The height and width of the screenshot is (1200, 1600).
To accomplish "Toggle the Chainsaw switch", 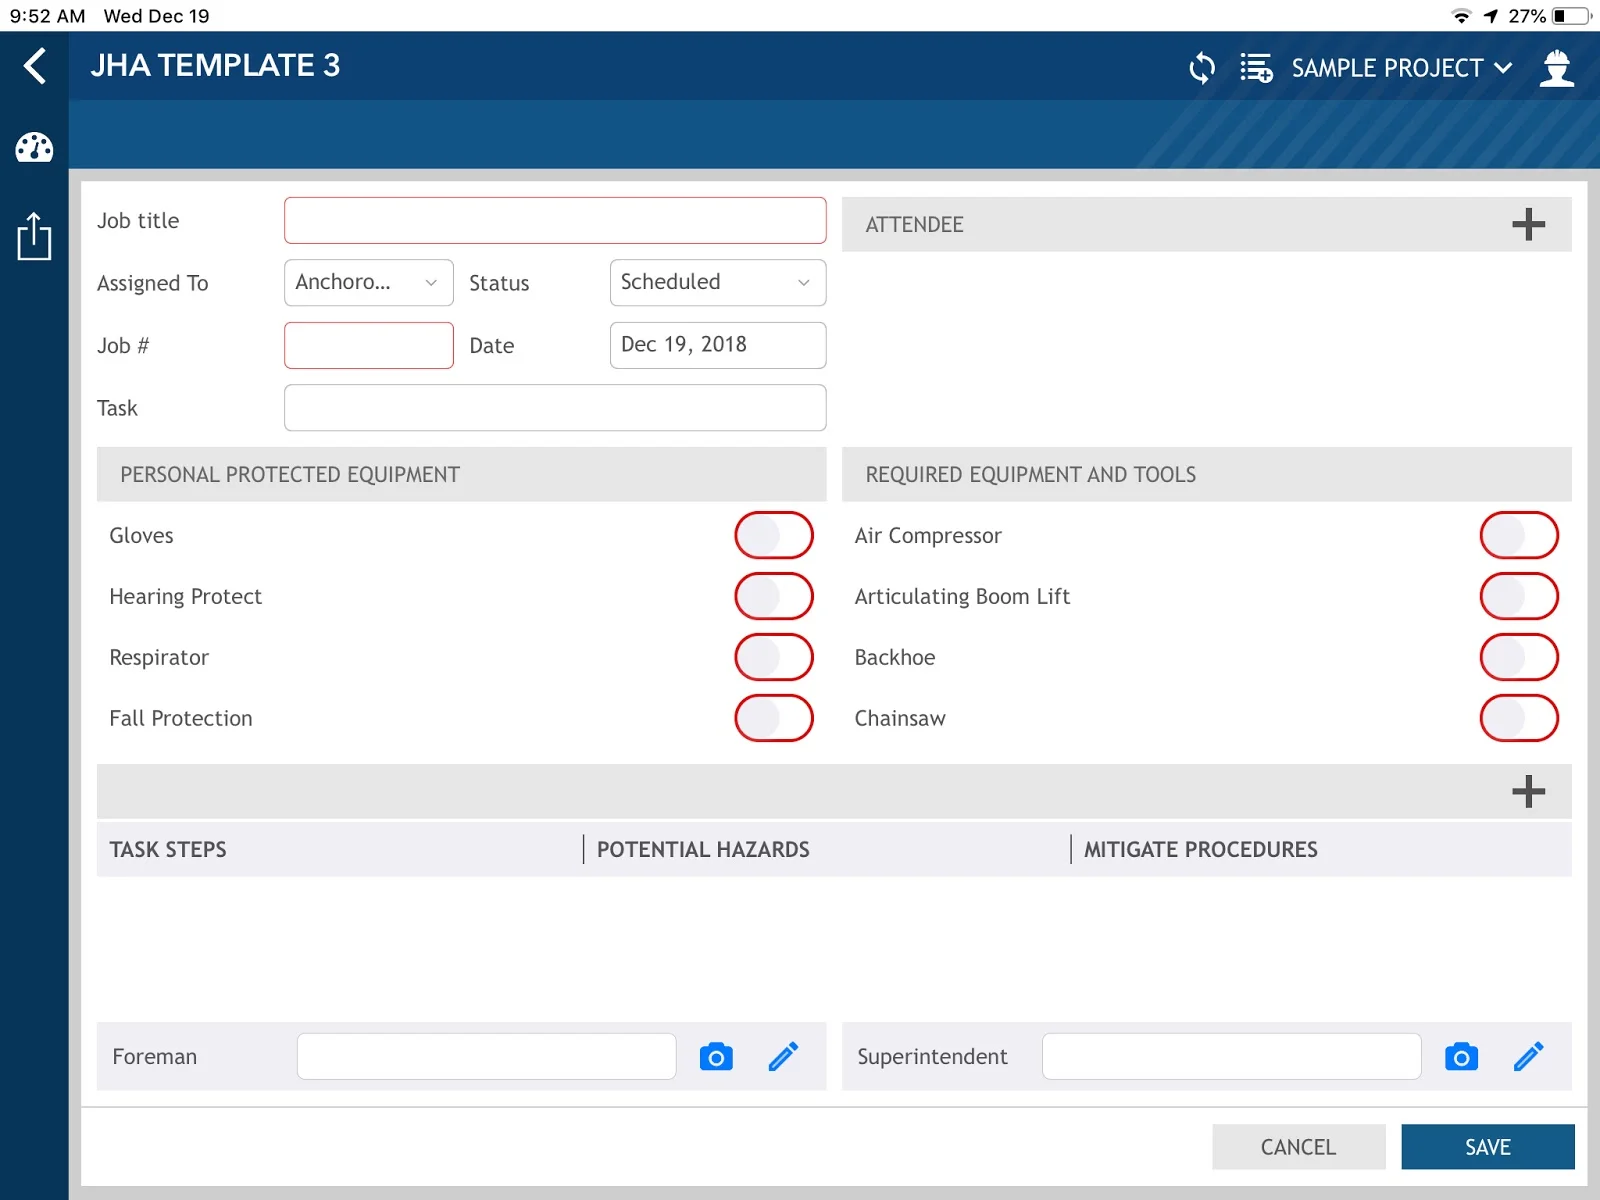I will 1519,718.
